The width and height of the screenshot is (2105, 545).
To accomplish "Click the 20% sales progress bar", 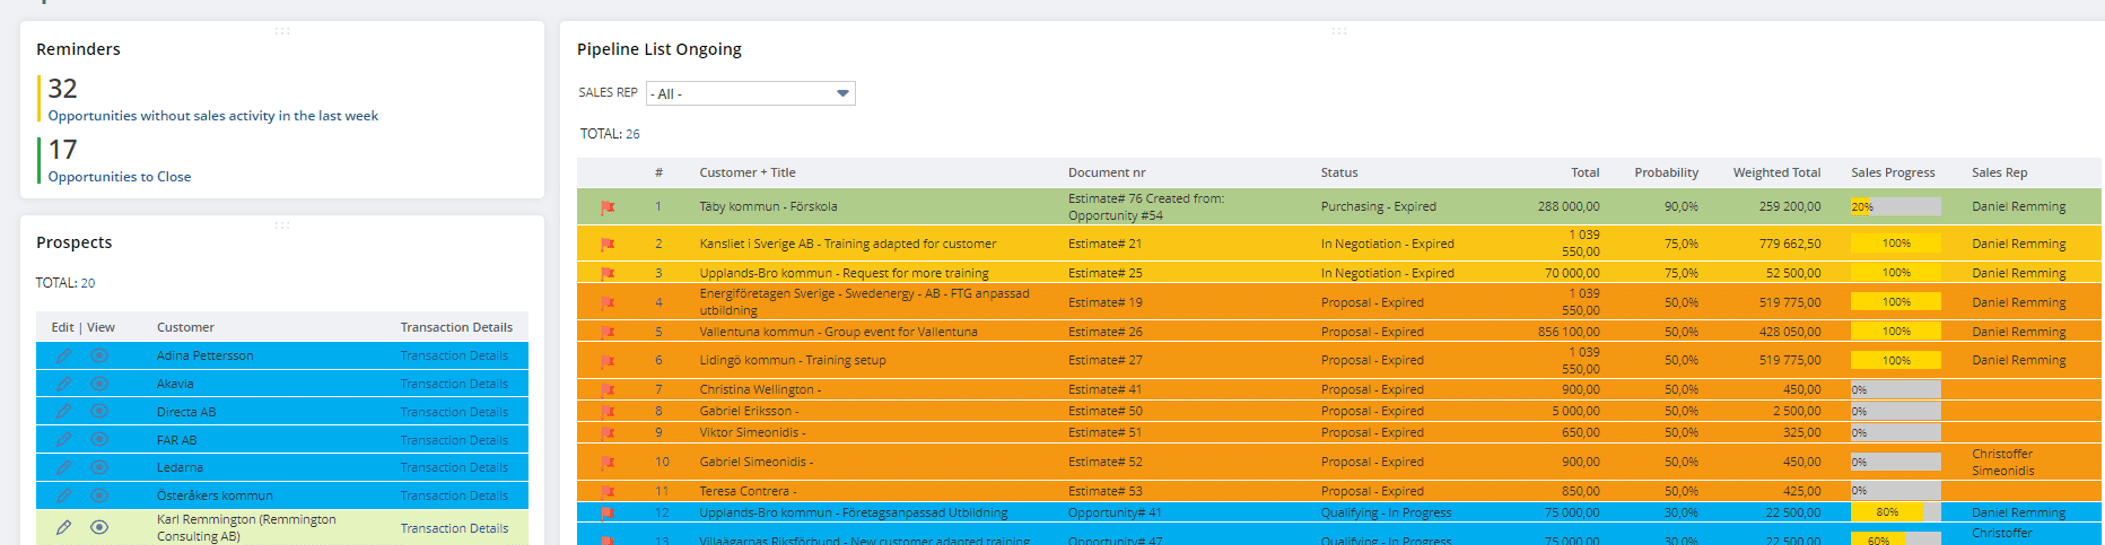I will 1895,207.
